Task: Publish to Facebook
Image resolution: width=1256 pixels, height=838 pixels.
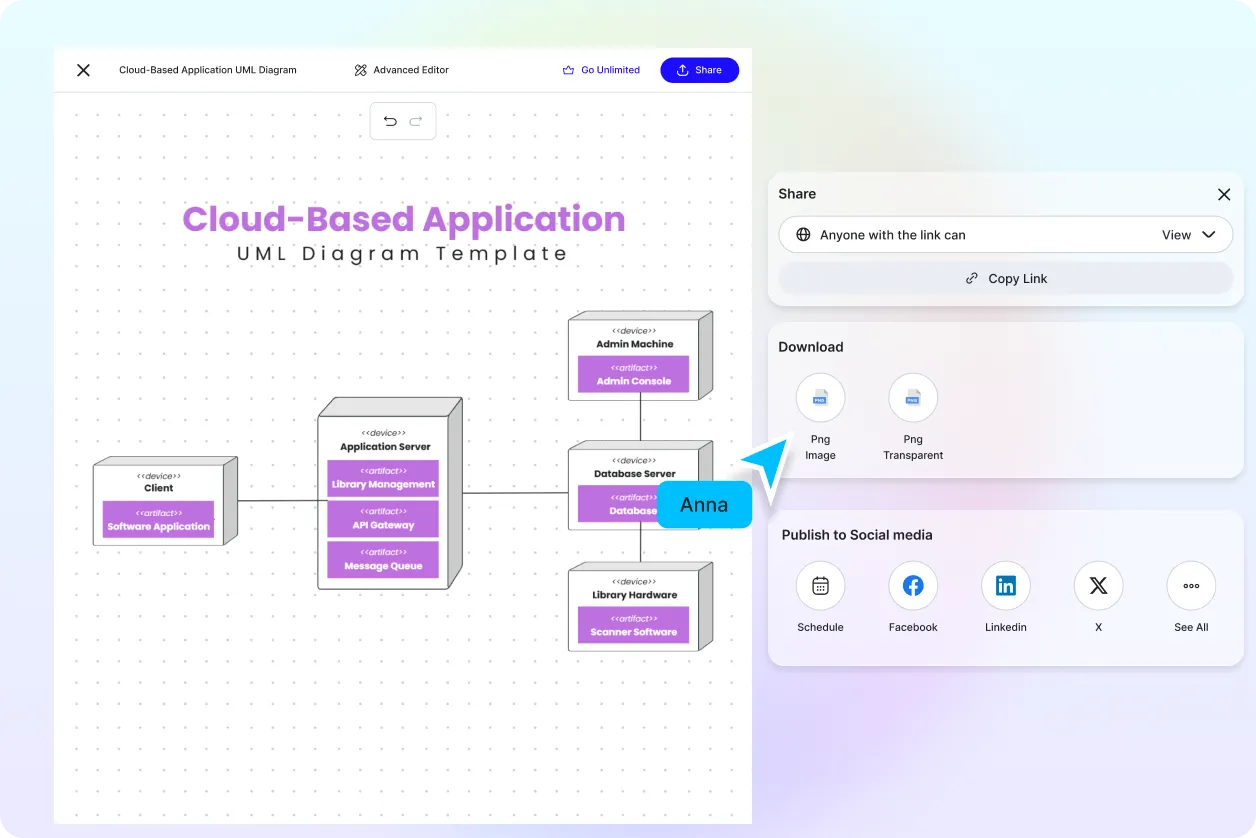Action: pos(912,587)
